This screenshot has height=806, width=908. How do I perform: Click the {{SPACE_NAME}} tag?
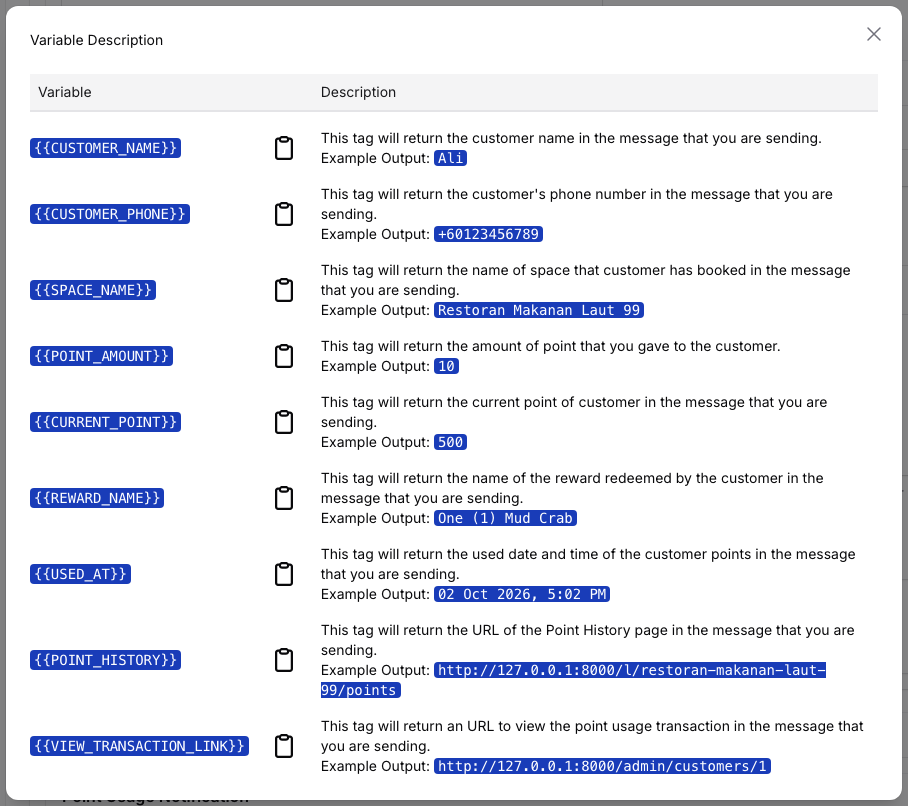[93, 290]
